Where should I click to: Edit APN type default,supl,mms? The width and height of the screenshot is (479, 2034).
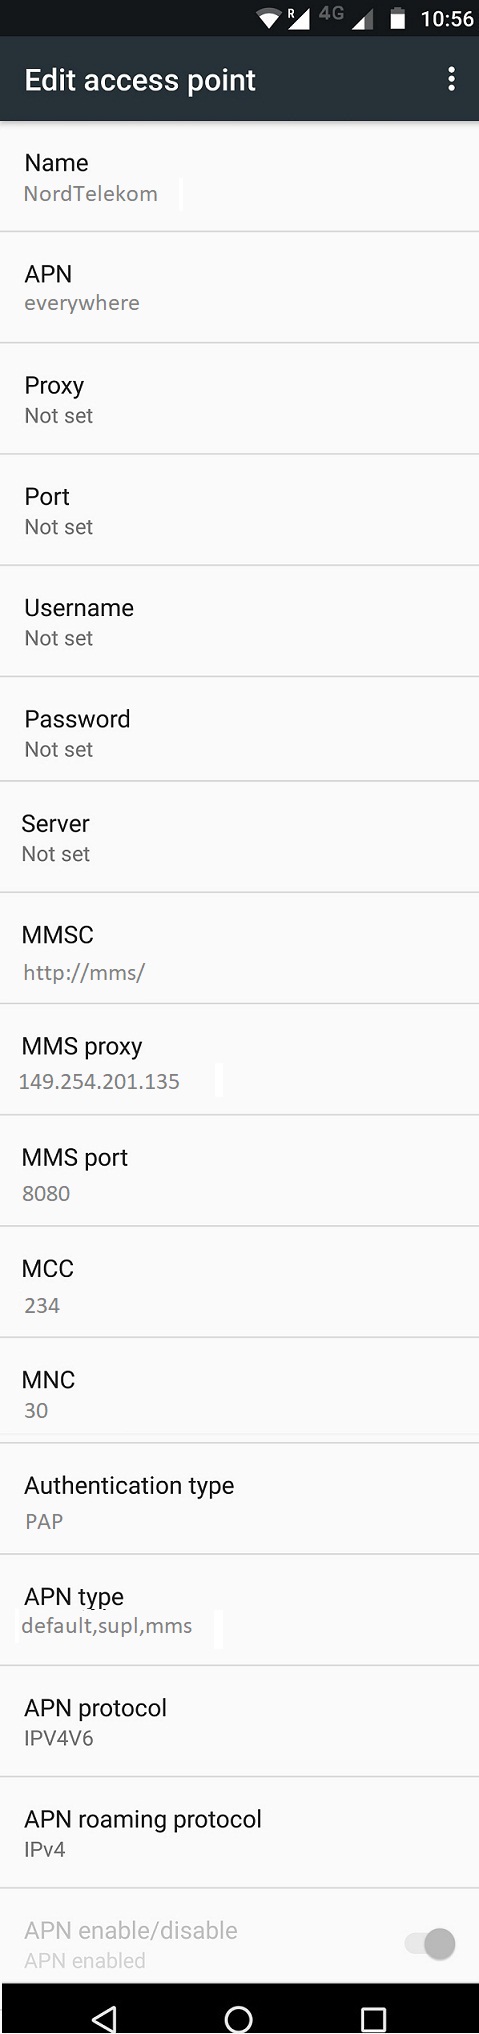239,1610
